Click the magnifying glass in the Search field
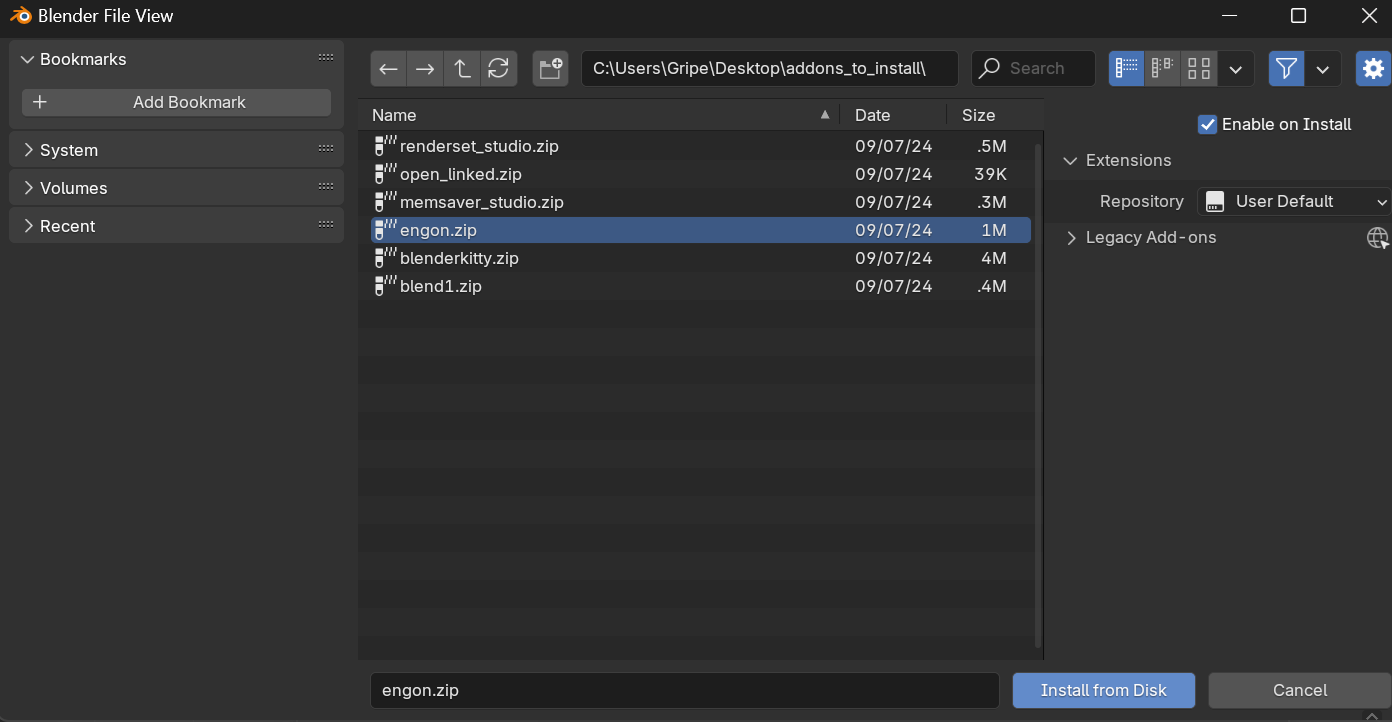Viewport: 1392px width, 722px height. click(989, 68)
